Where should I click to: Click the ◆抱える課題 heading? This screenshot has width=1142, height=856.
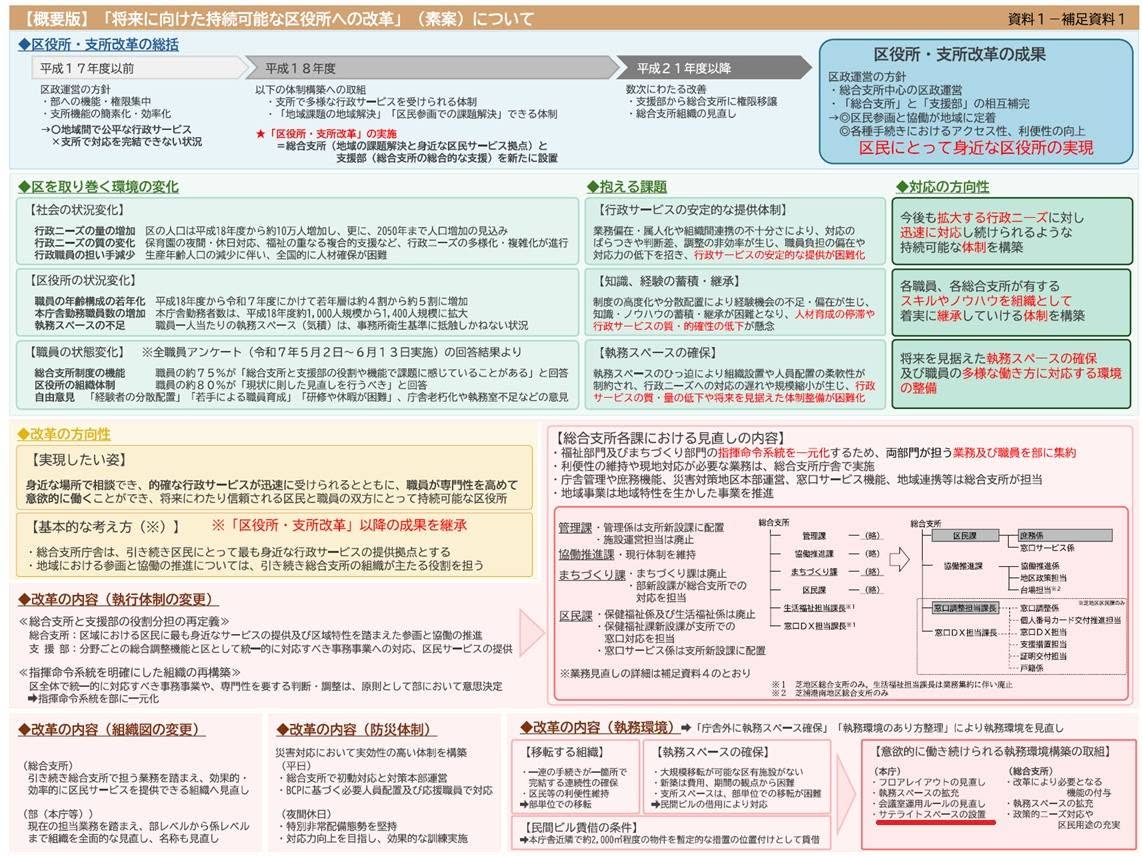coord(626,186)
